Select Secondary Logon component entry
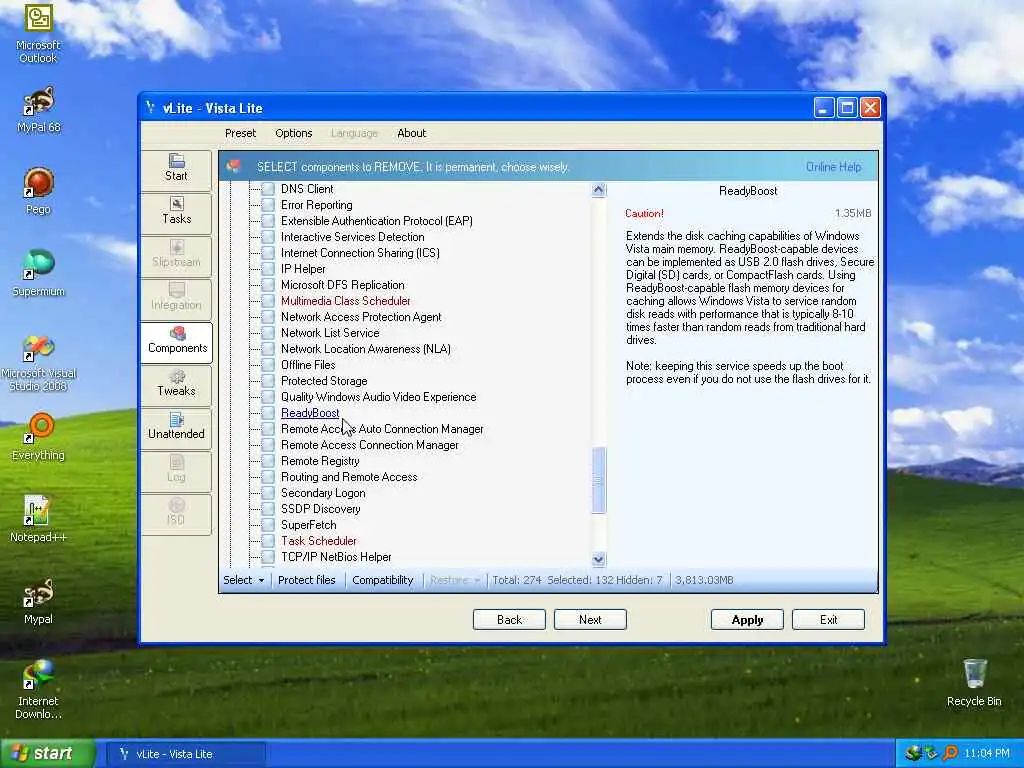1024x768 pixels. tap(323, 493)
